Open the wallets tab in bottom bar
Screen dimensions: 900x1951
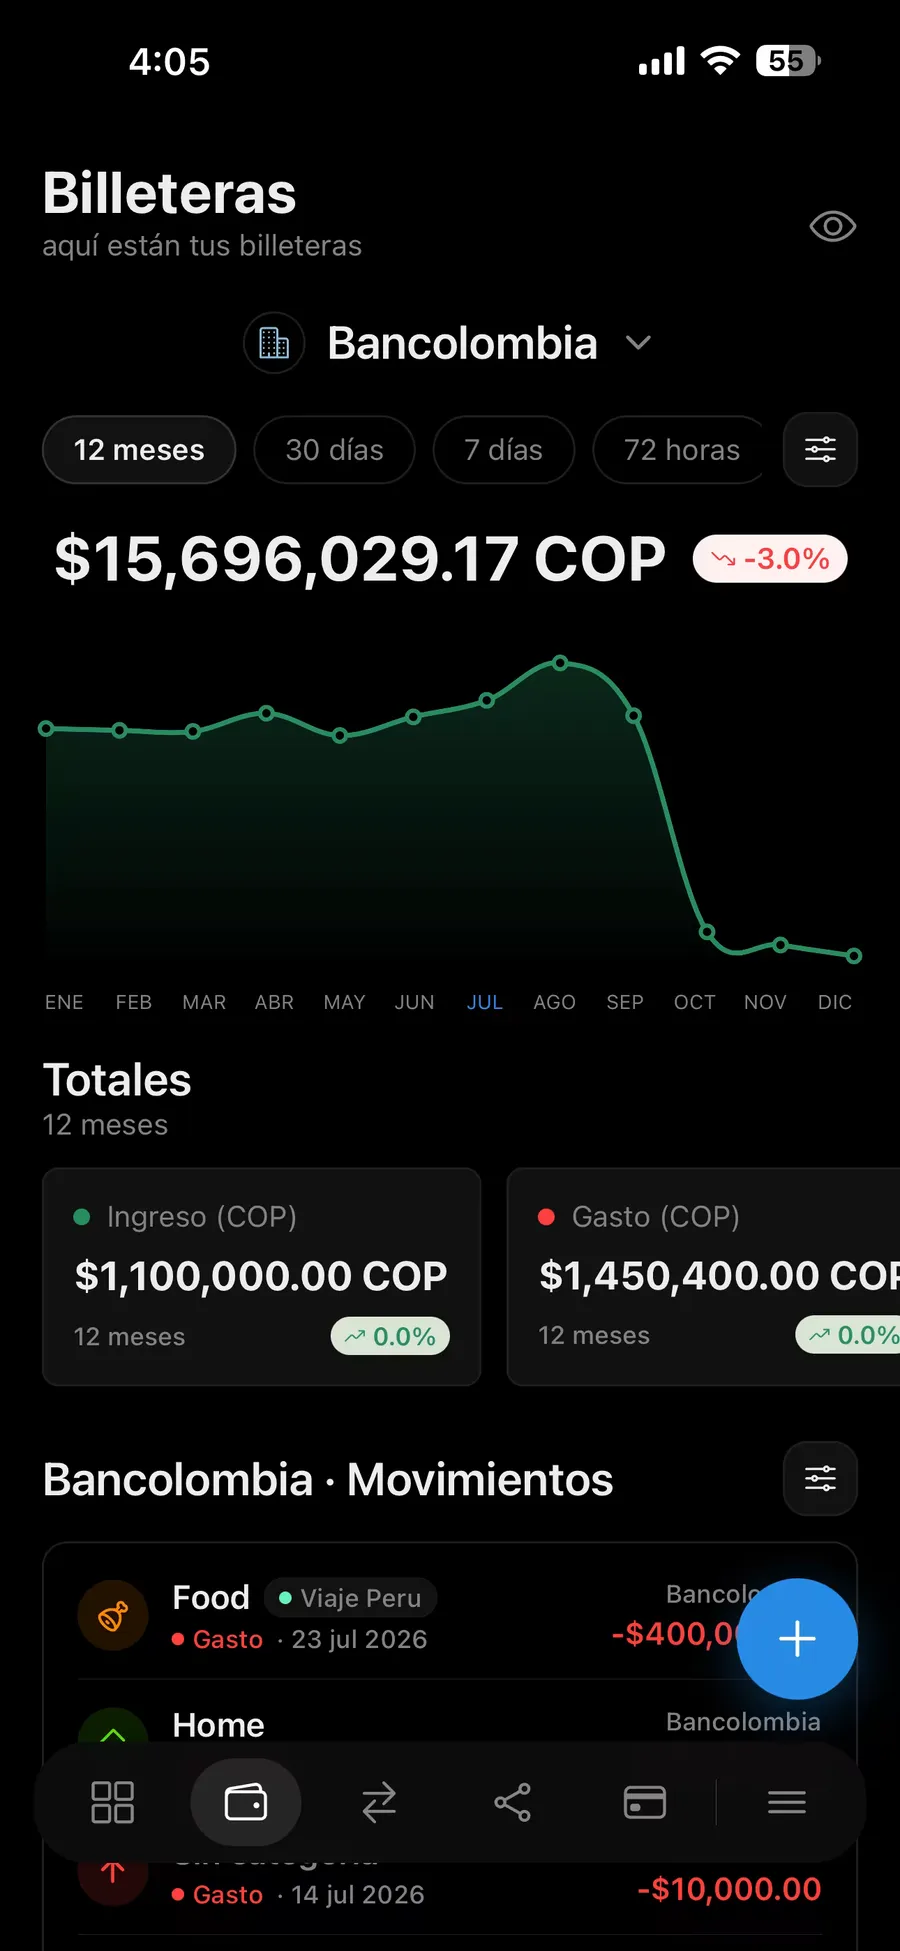[246, 1802]
